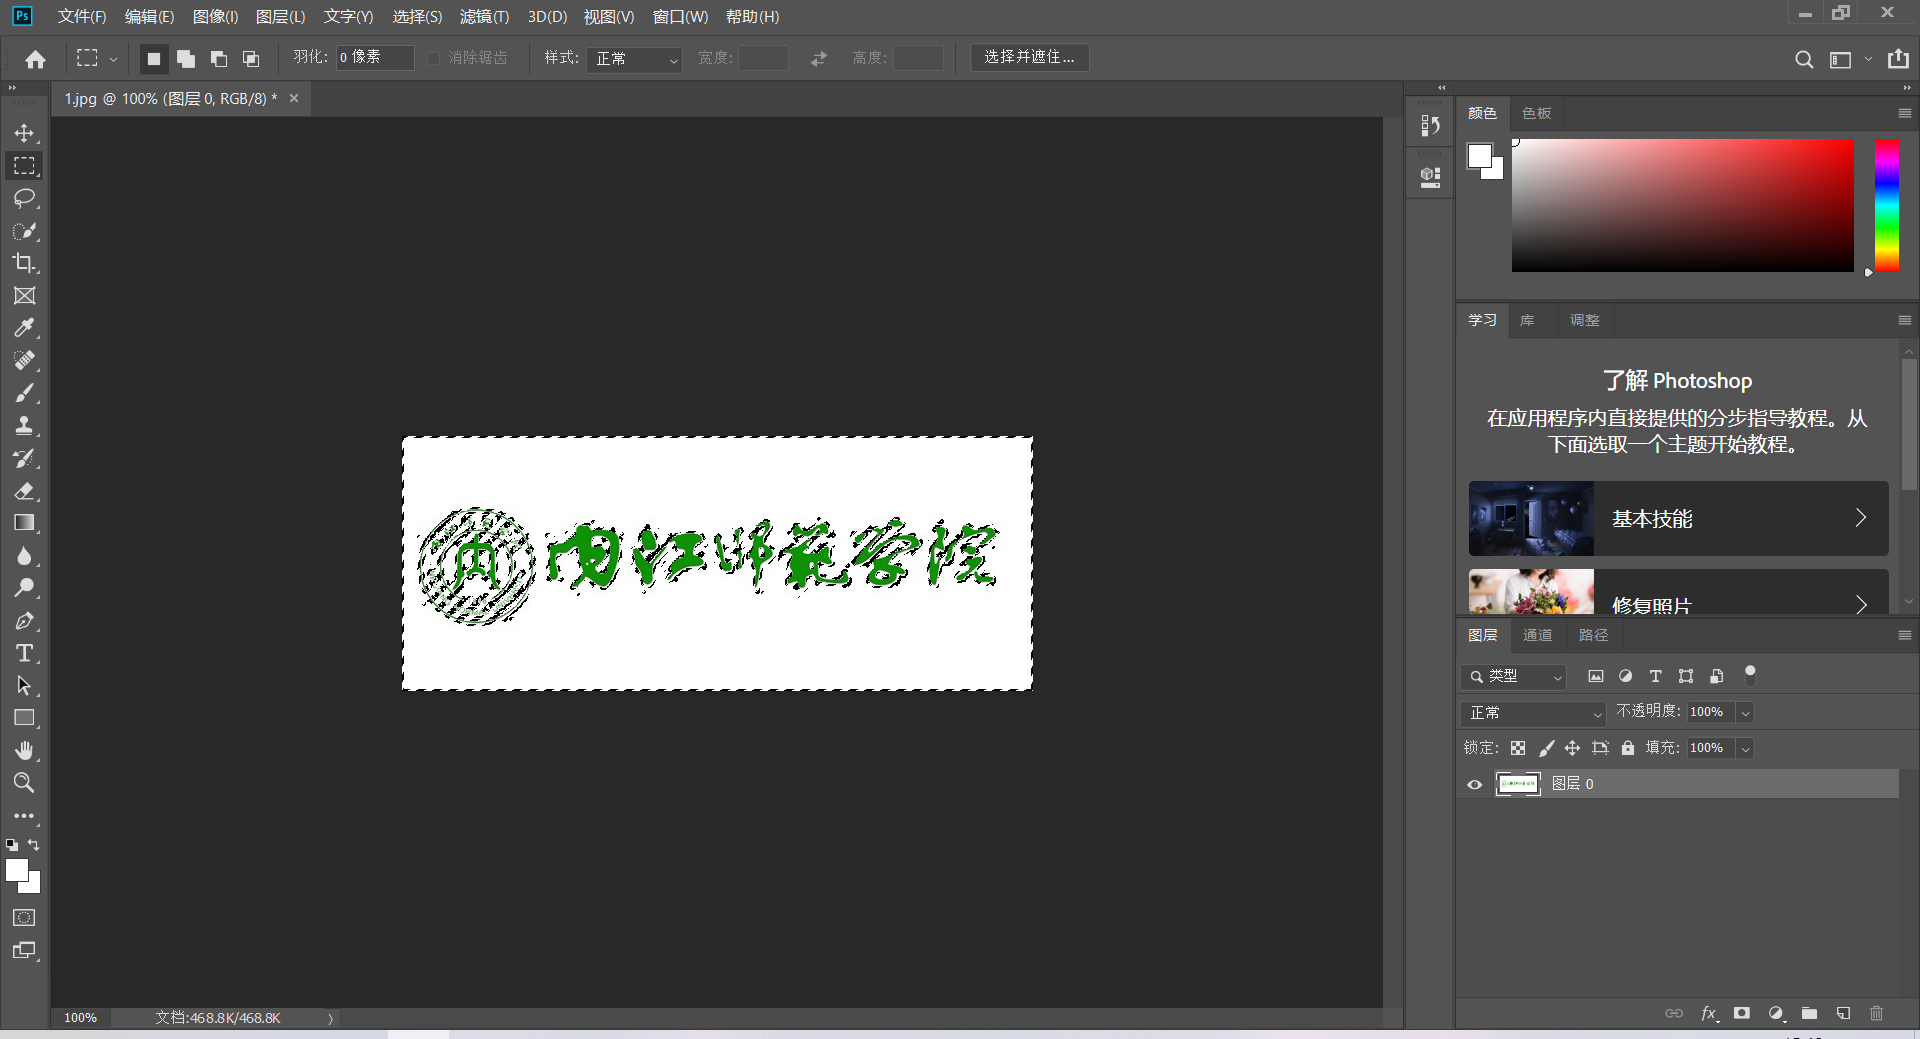The height and width of the screenshot is (1039, 1920).
Task: Select the Blur tool
Action: tap(24, 556)
